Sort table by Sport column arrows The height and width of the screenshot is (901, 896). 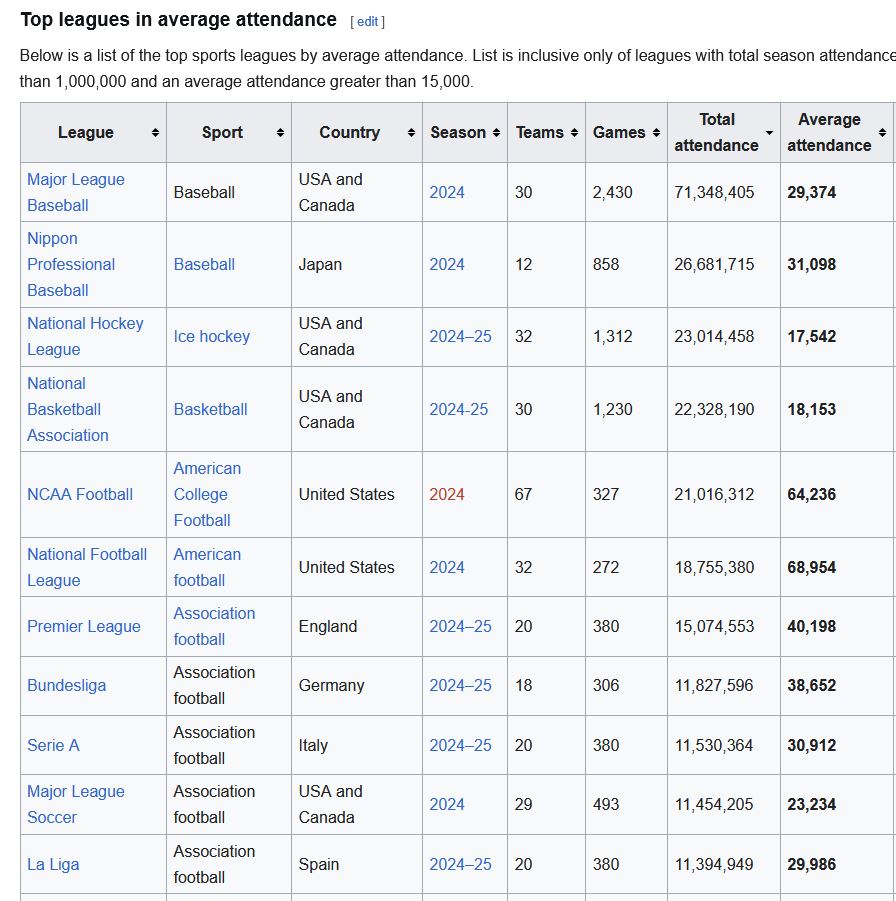click(x=280, y=133)
